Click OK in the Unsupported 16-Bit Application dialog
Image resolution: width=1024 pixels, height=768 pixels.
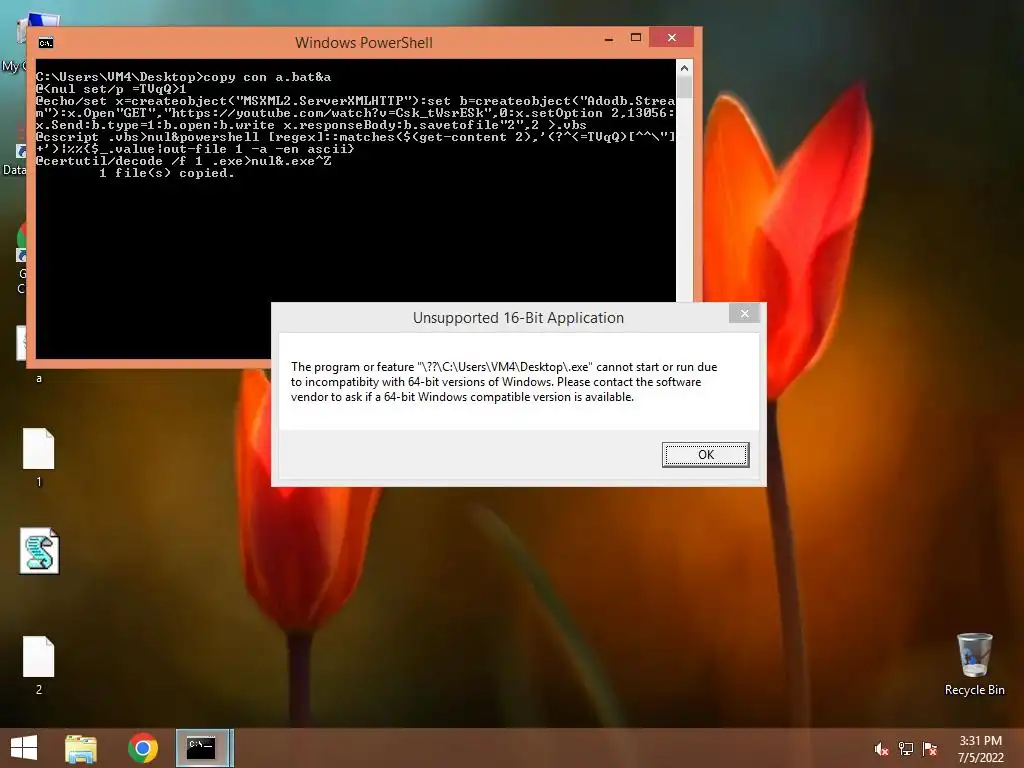705,455
